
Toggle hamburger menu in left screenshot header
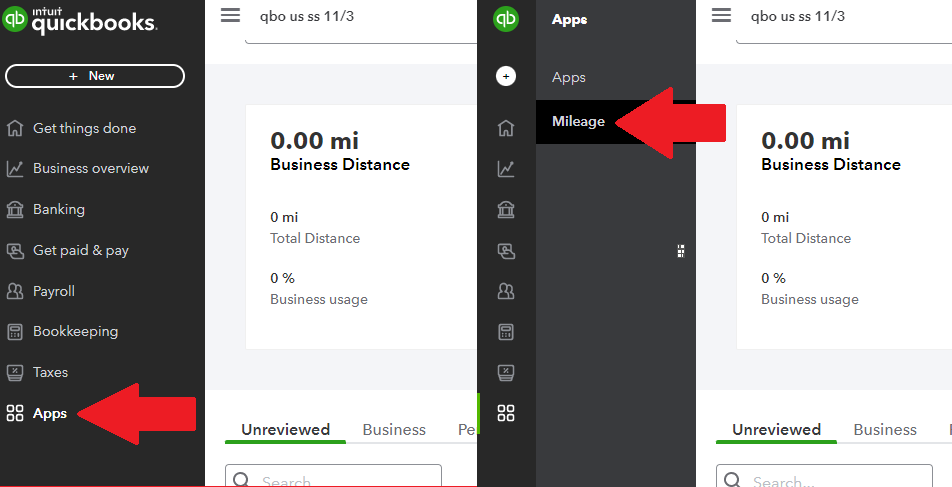coord(230,15)
